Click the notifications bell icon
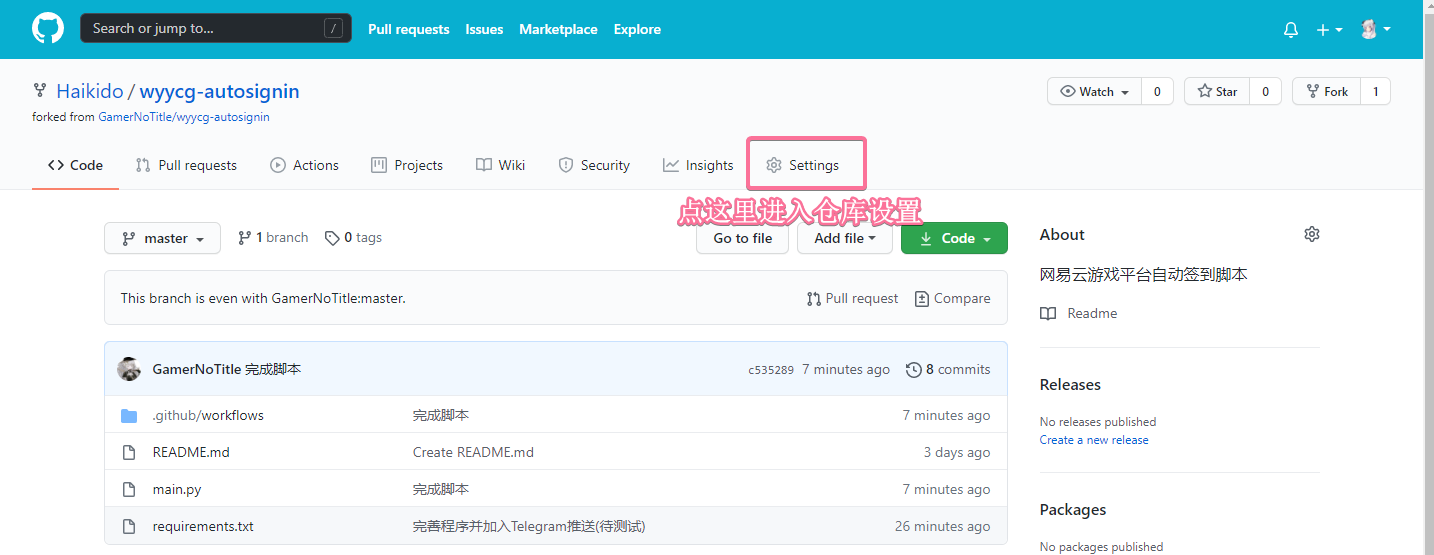Screen dimensions: 1434x555 [x=1291, y=30]
